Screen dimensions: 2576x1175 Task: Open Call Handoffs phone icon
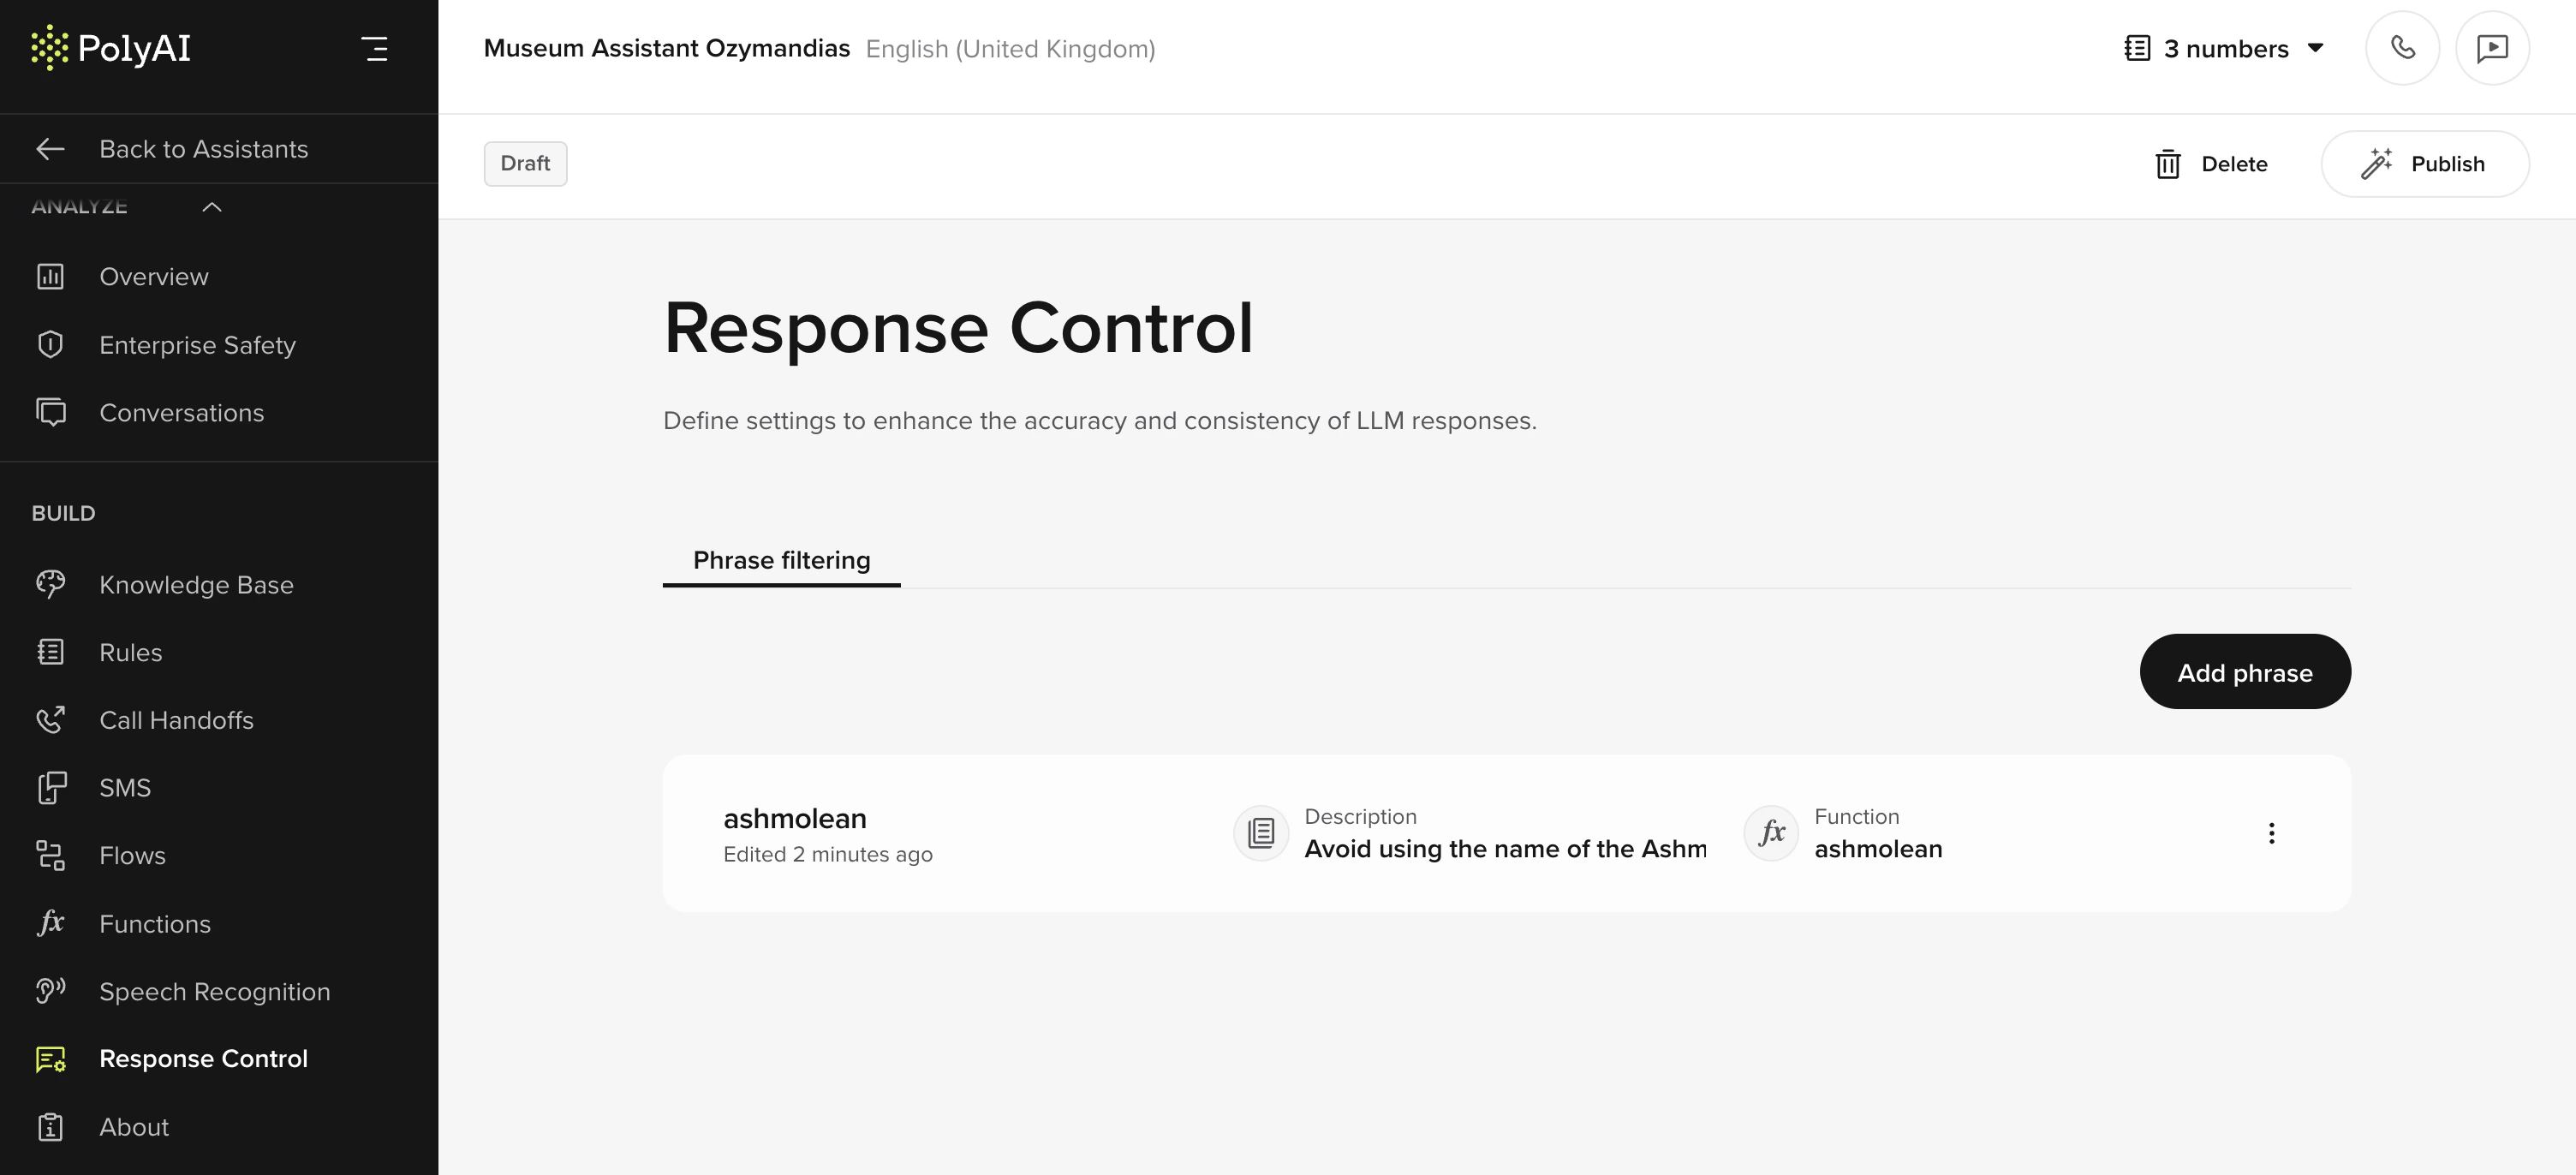50,720
